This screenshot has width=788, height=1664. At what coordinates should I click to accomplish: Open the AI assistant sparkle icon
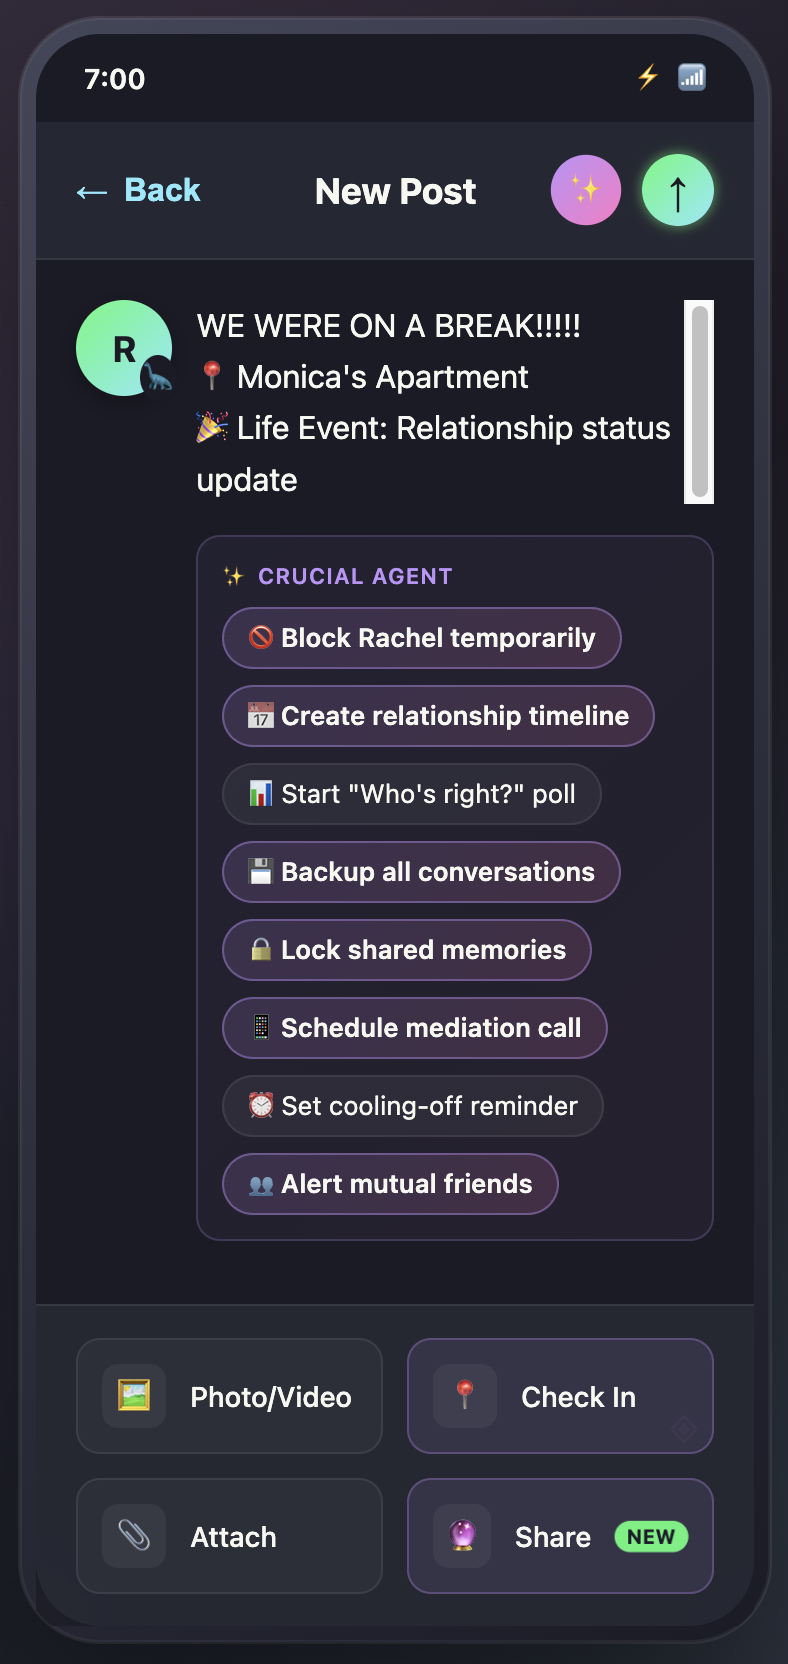click(586, 190)
